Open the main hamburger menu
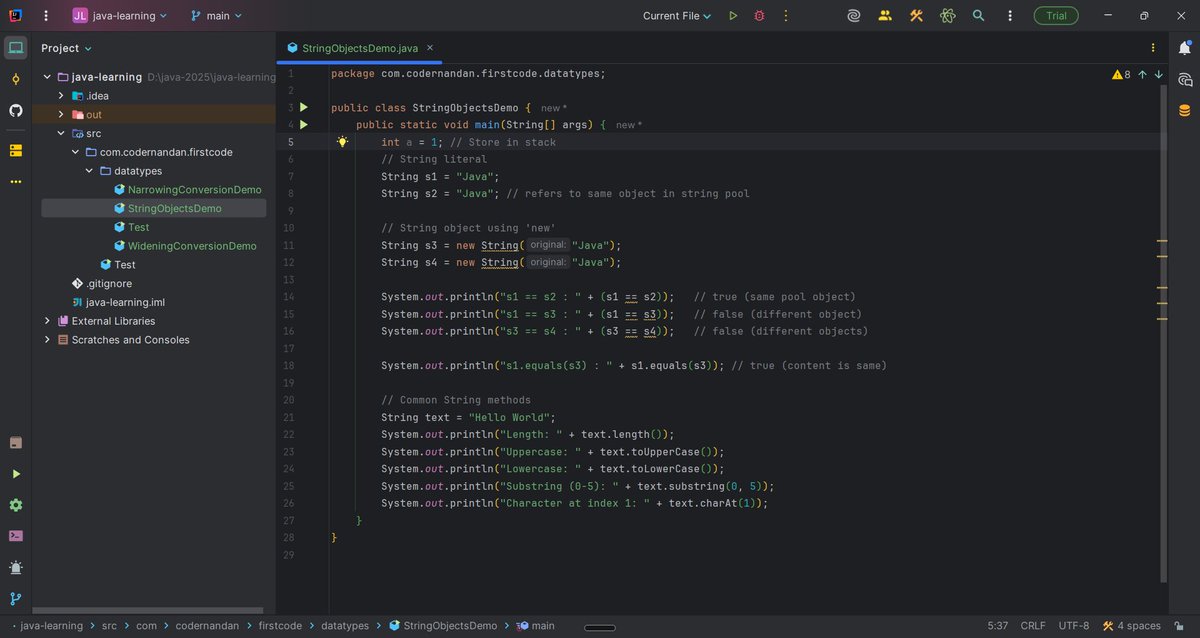Image resolution: width=1200 pixels, height=638 pixels. pos(44,16)
